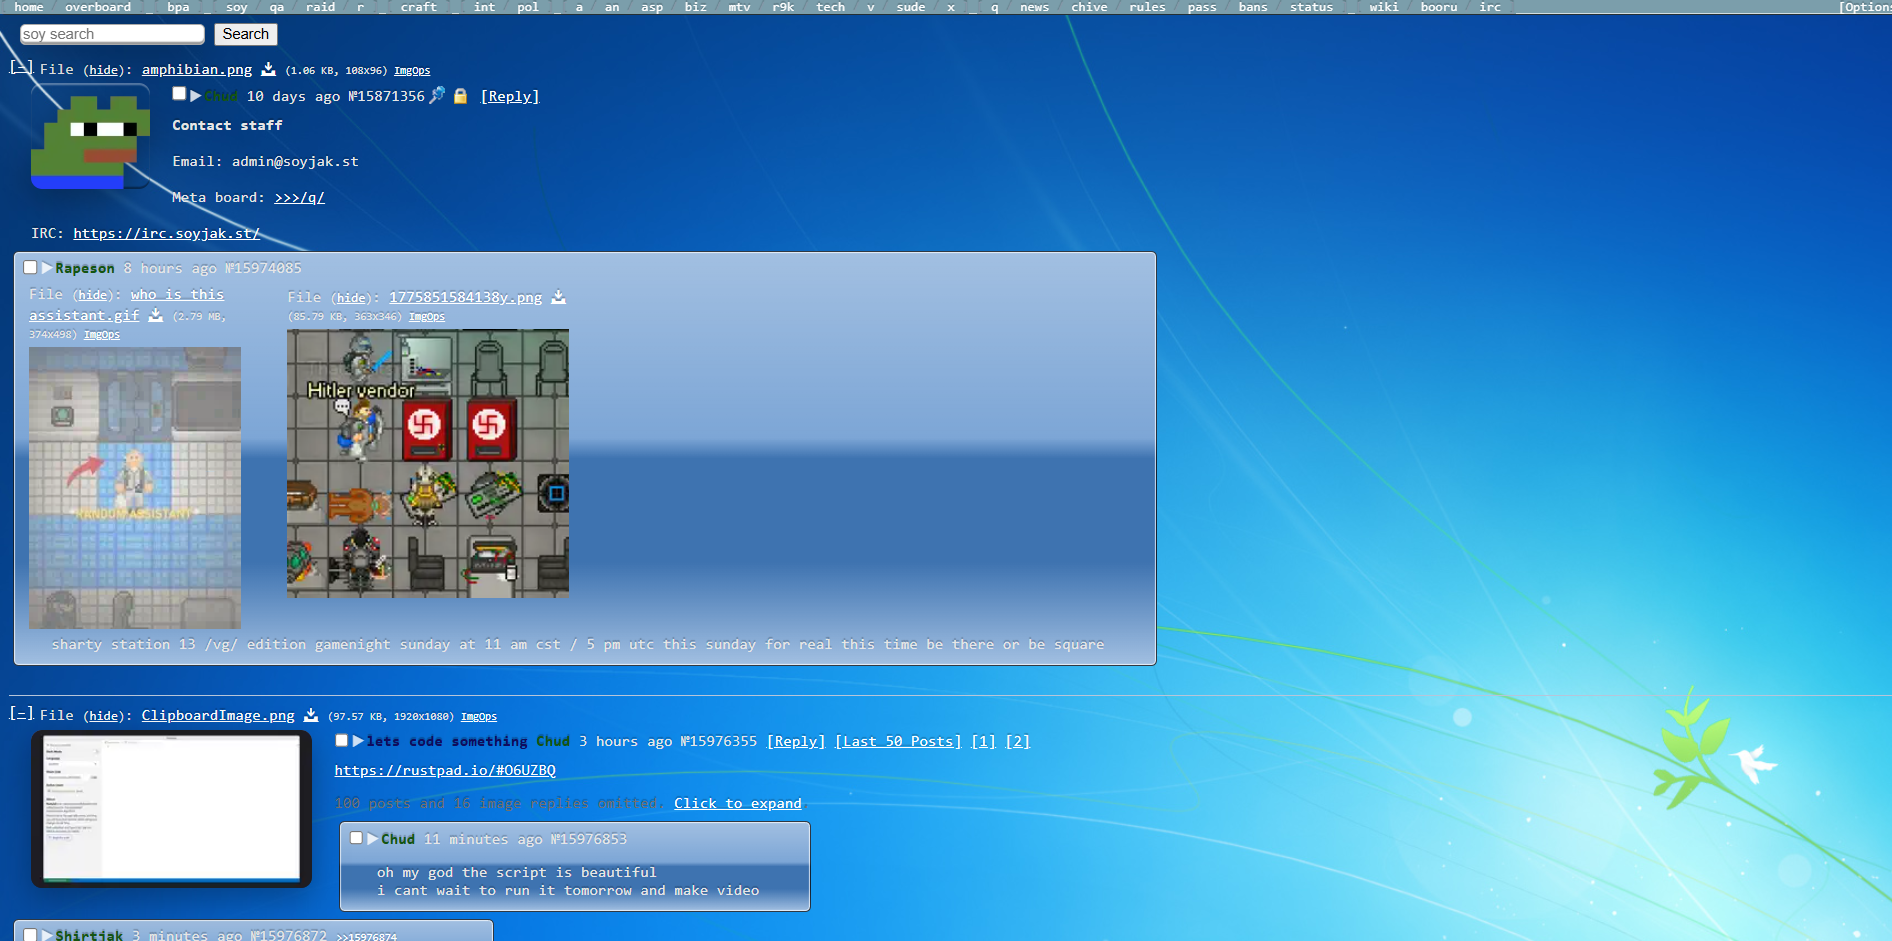Image resolution: width=1892 pixels, height=941 pixels.
Task: Check the box on 'lets code something' post
Action: click(342, 741)
